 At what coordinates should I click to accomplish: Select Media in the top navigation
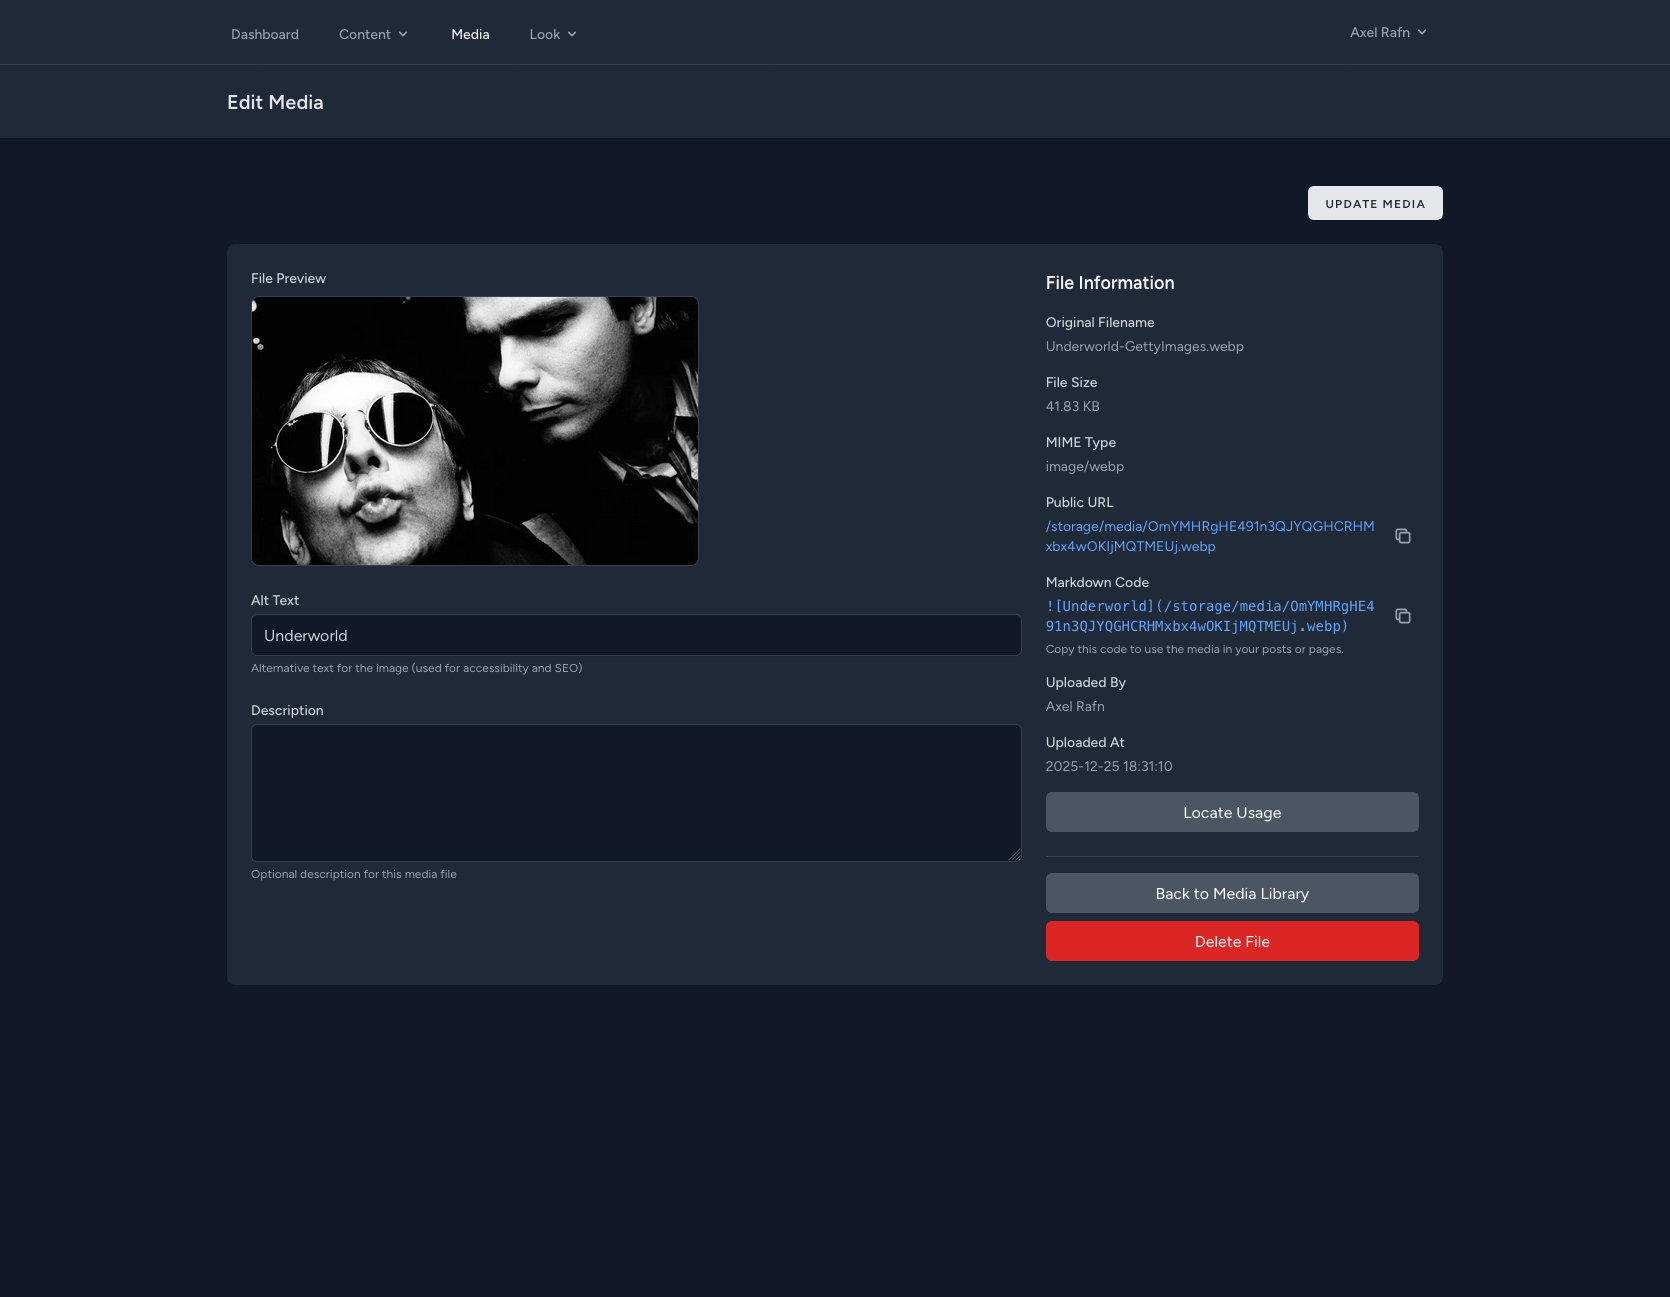(470, 34)
